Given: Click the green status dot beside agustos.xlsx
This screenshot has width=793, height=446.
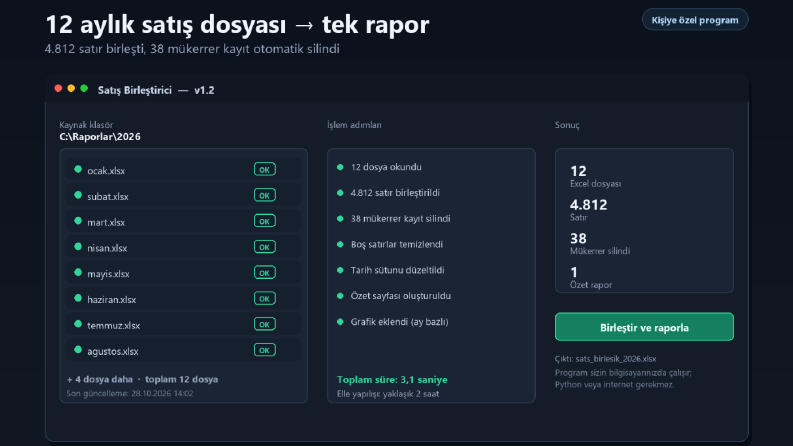Looking at the screenshot, I should [x=78, y=350].
